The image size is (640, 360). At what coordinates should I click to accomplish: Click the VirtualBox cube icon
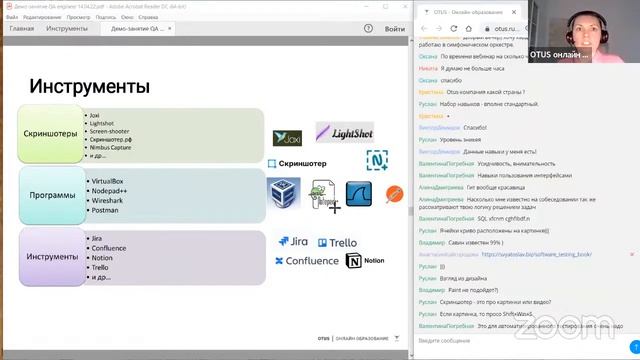[x=284, y=193]
